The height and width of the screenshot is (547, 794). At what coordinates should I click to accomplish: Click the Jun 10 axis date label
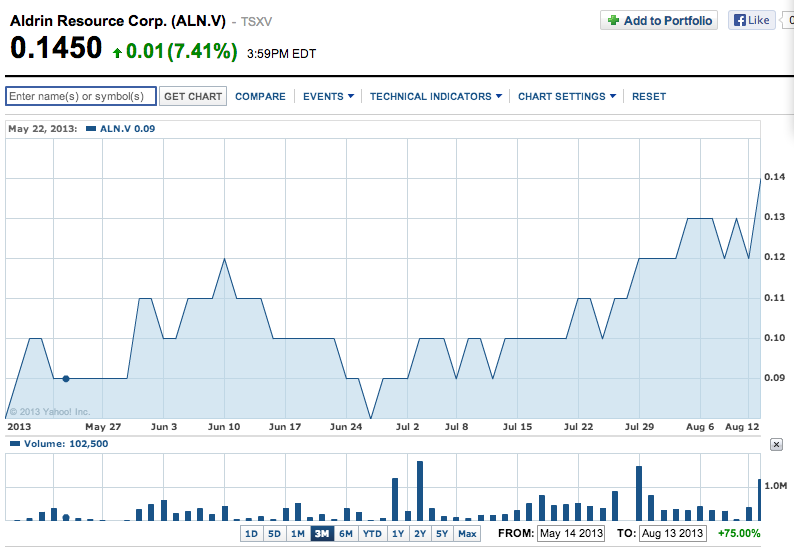[x=224, y=427]
